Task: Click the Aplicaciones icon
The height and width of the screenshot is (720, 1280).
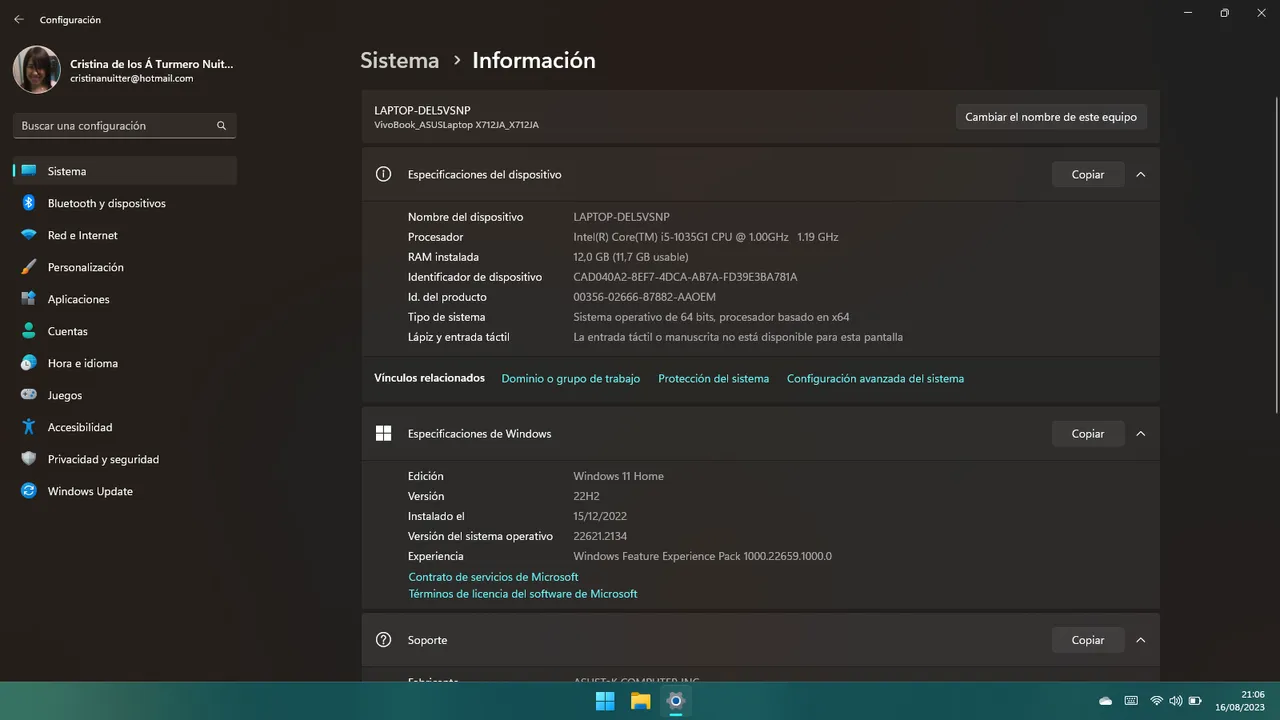Action: pyautogui.click(x=29, y=299)
